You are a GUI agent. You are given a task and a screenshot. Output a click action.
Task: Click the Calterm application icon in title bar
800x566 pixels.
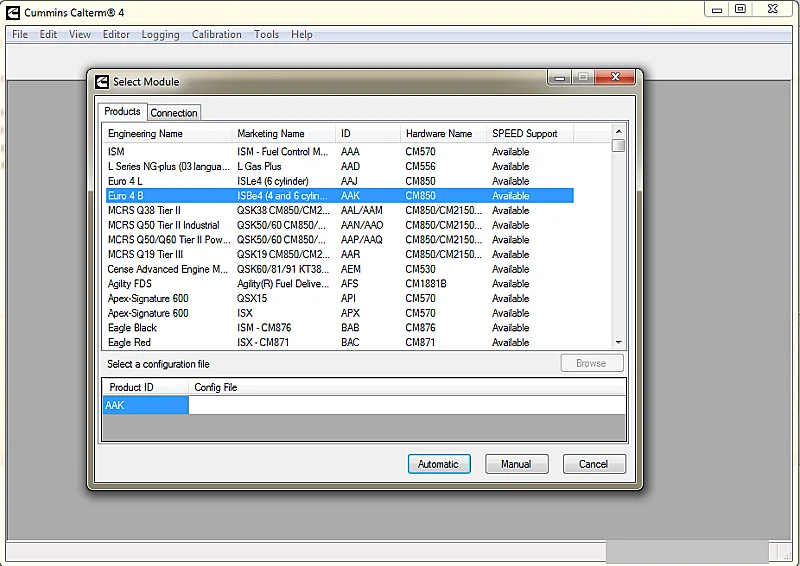coord(13,13)
